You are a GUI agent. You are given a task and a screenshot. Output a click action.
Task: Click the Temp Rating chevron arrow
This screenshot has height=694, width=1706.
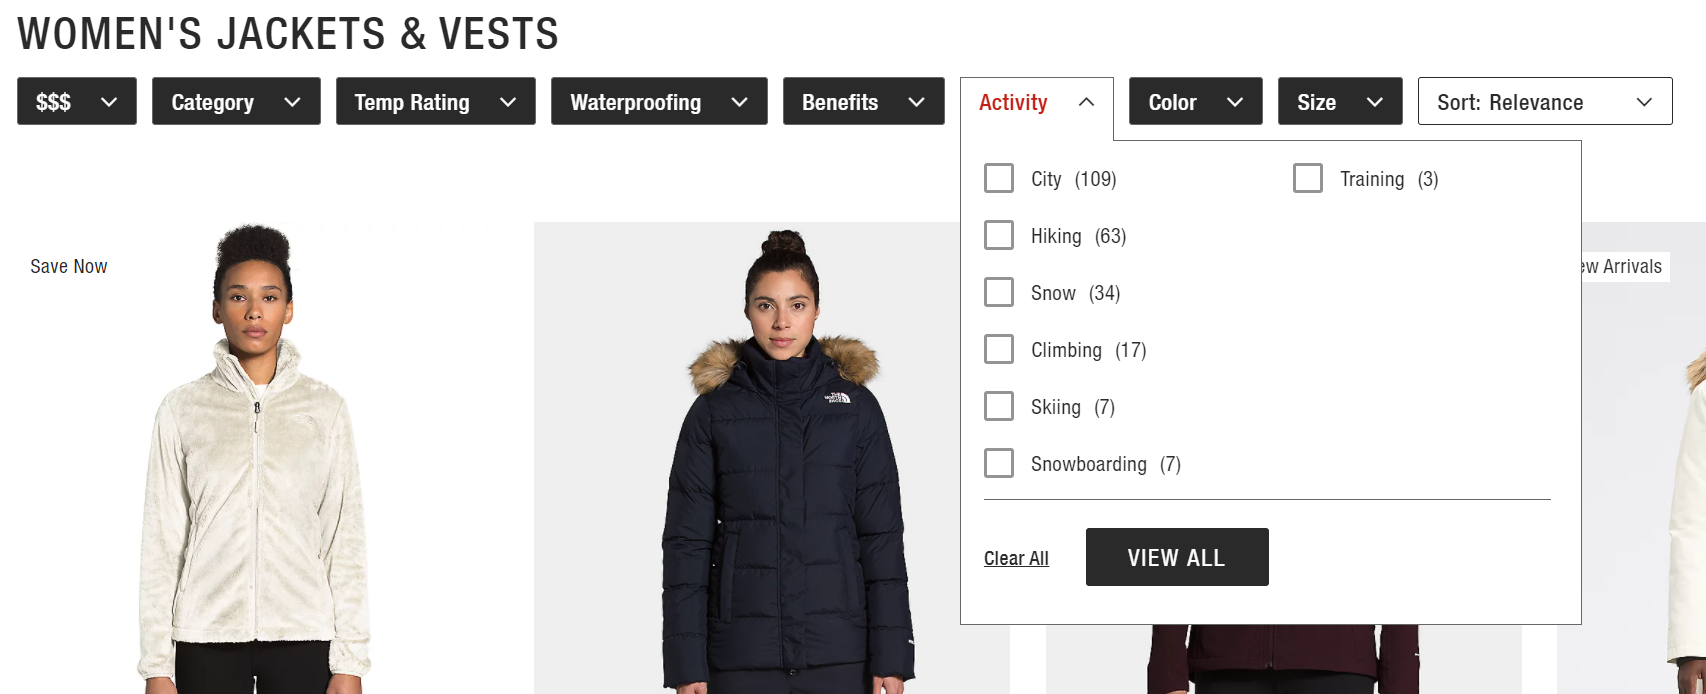click(508, 102)
